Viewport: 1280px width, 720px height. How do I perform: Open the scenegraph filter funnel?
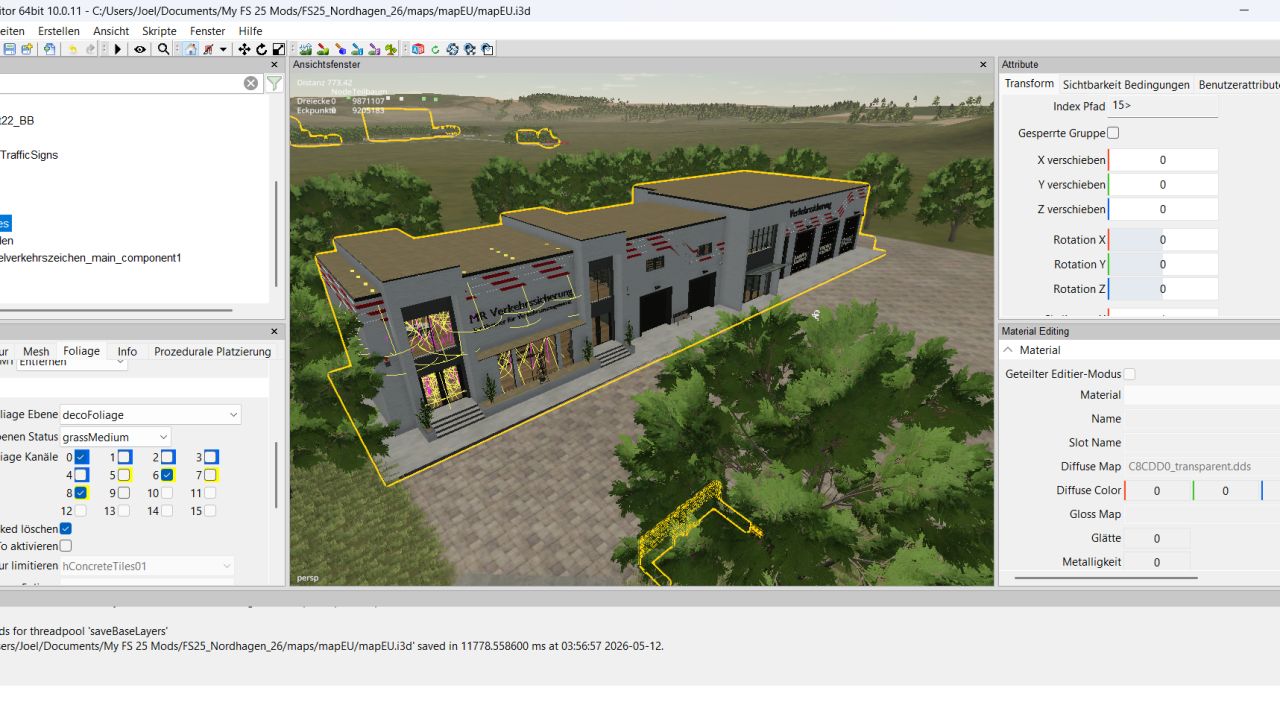coord(274,83)
